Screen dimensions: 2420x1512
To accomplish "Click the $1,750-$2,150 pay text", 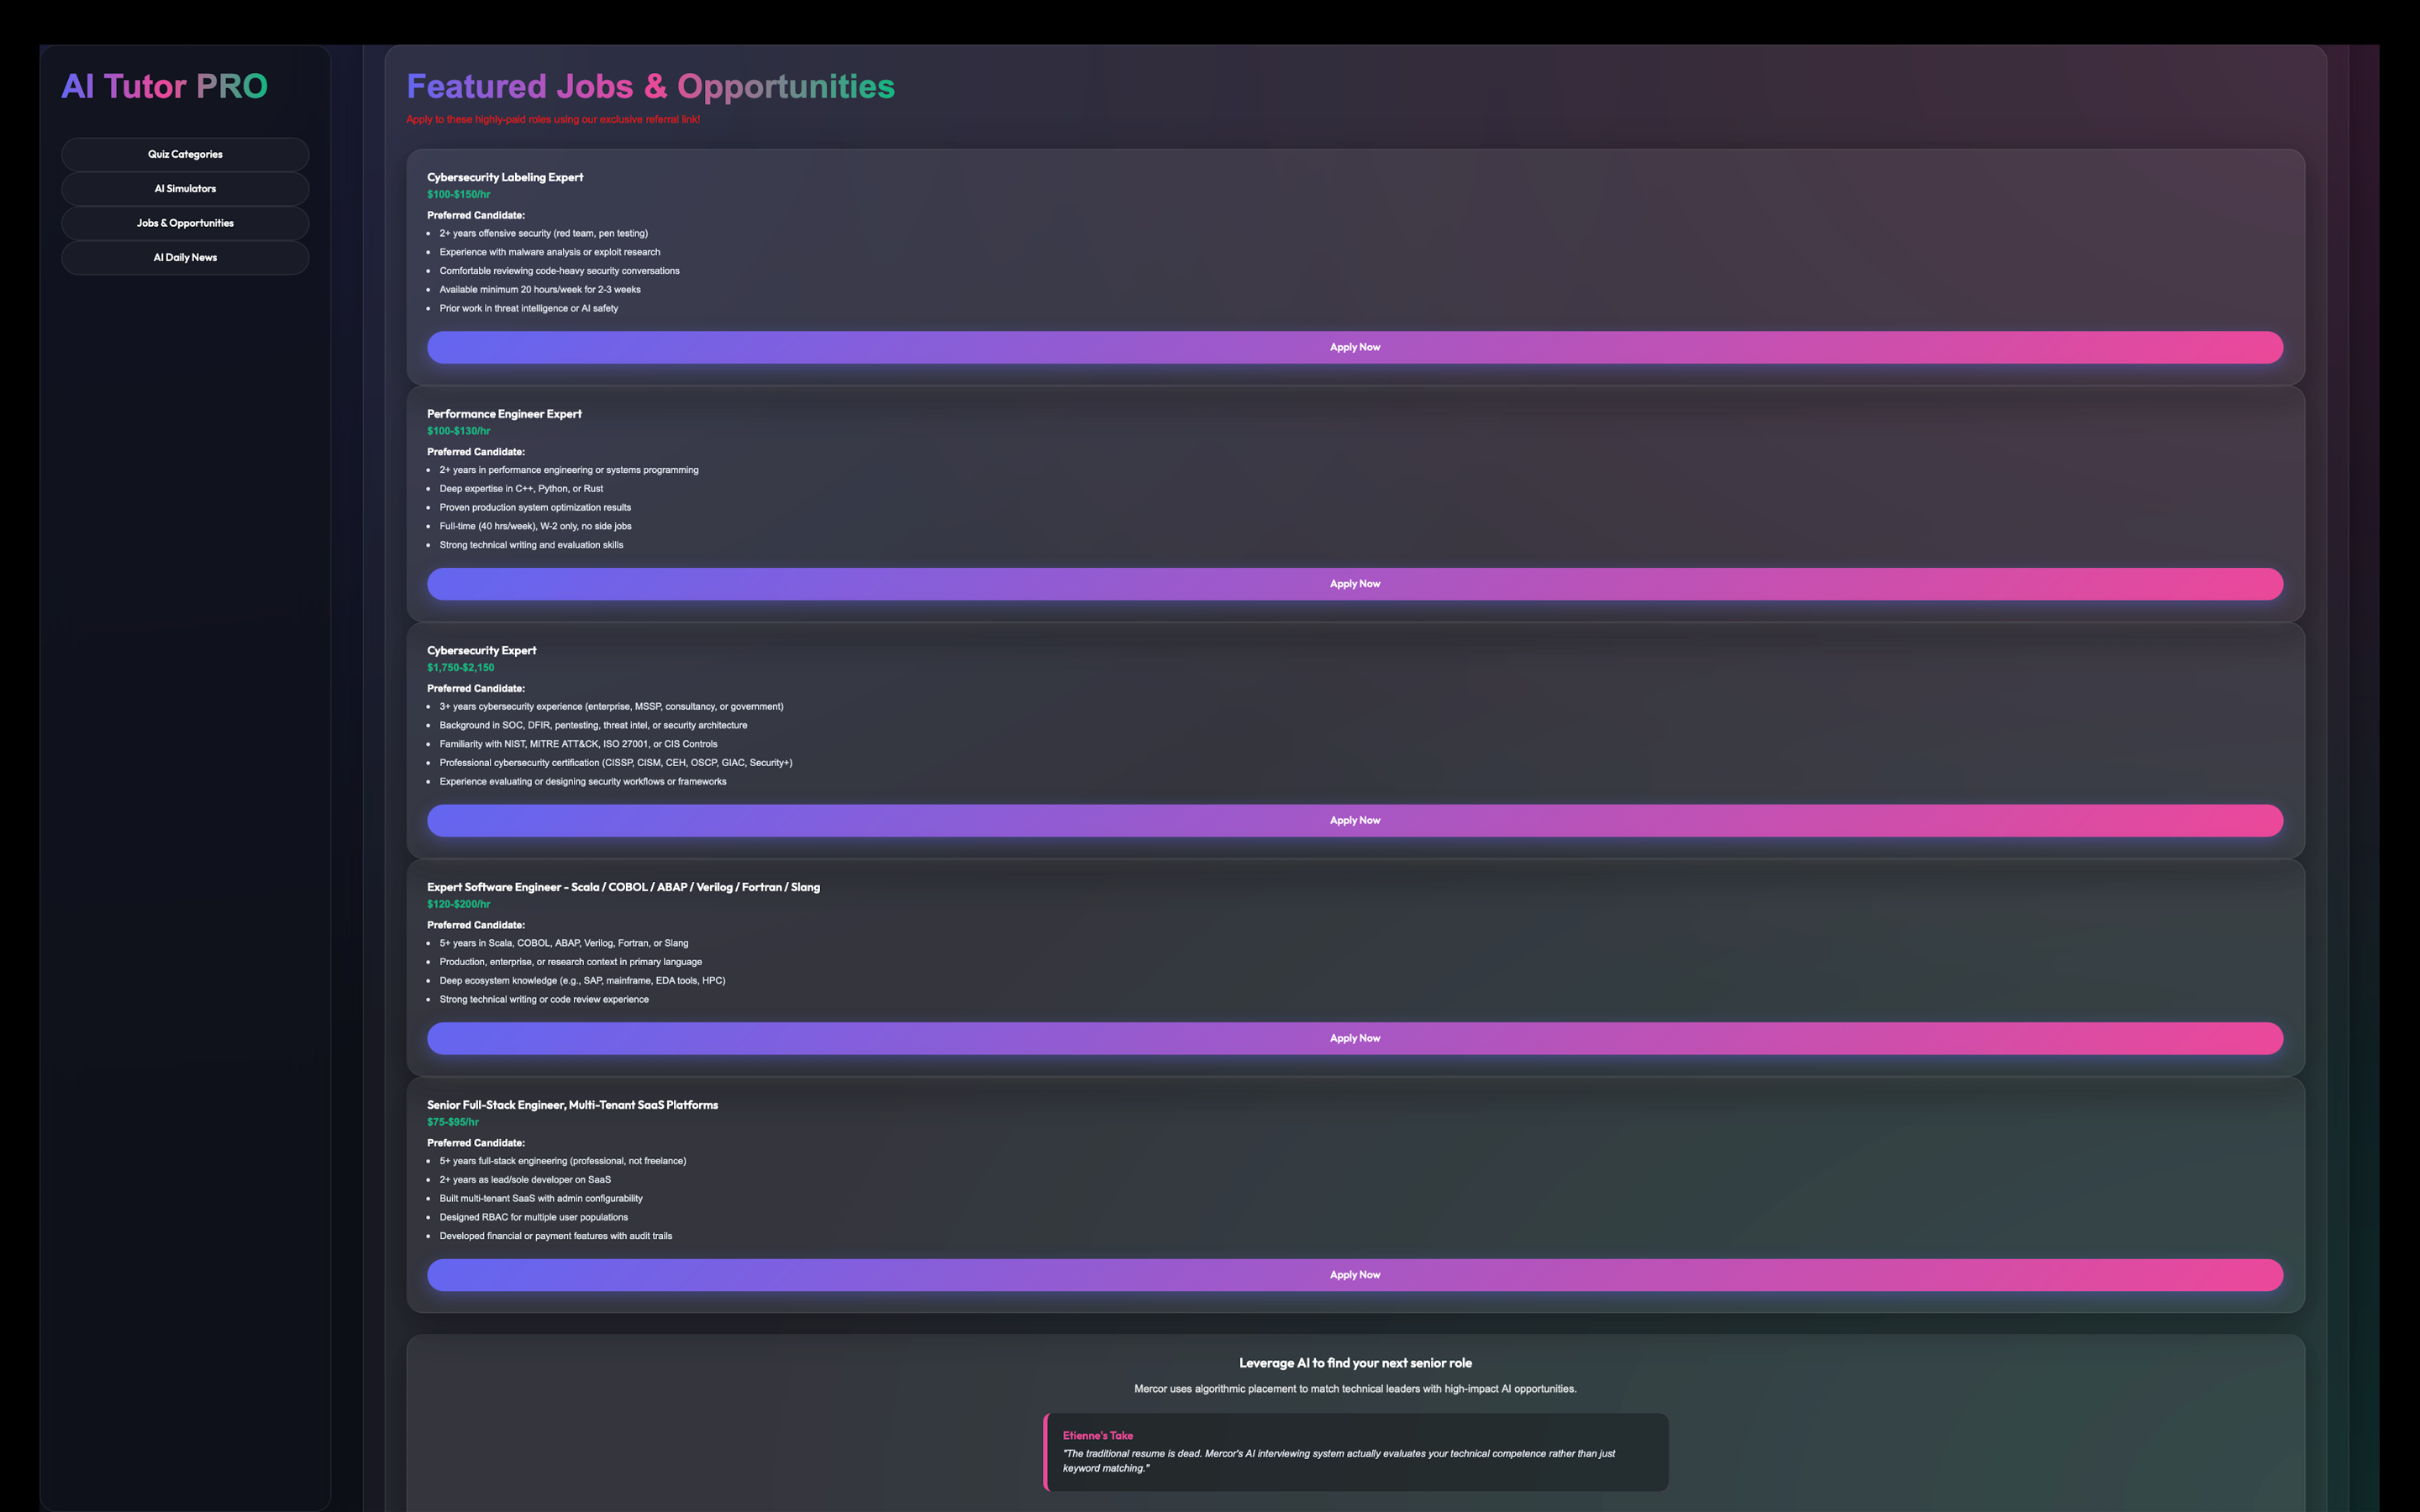I will [x=461, y=667].
